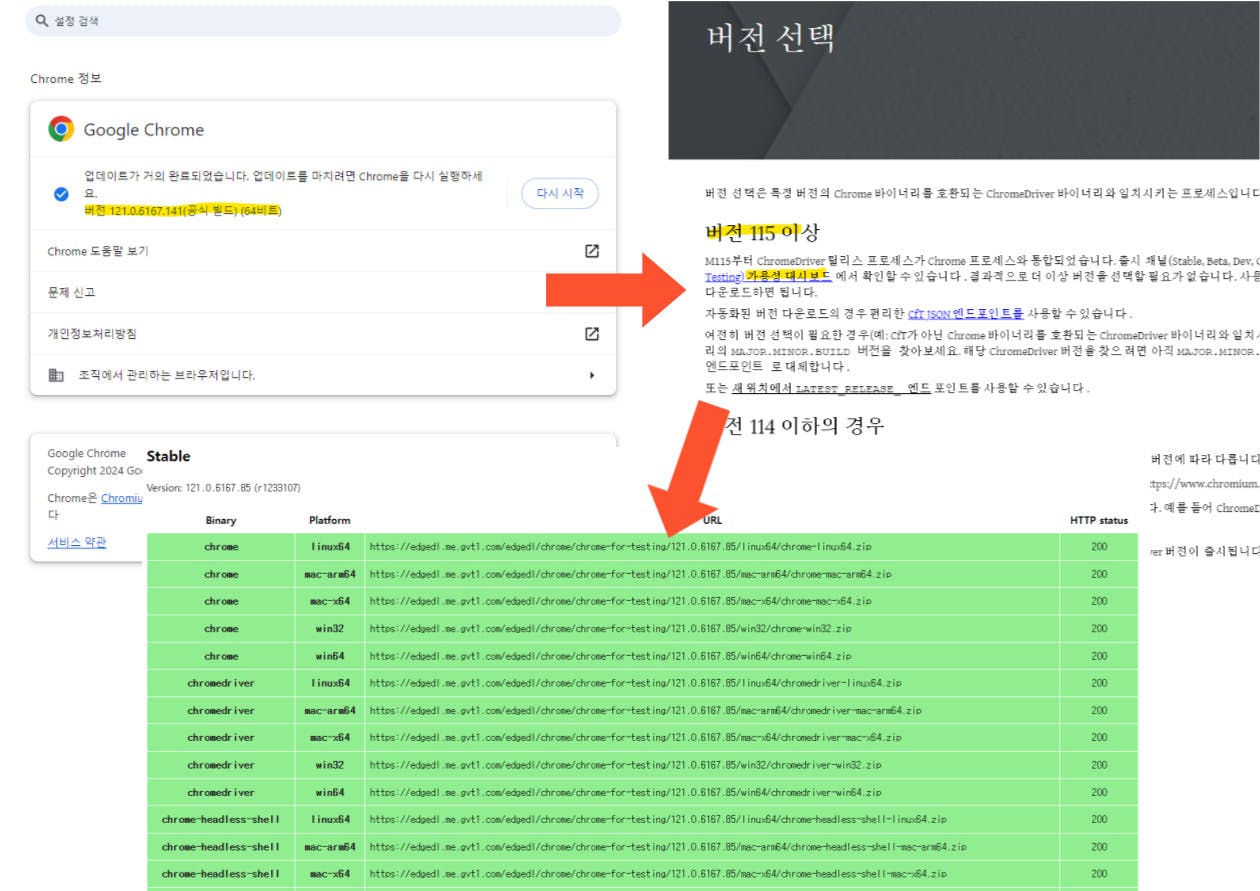Click mac-arm64 platform cell in chrome row
This screenshot has height=891, width=1260.
pos(330,574)
